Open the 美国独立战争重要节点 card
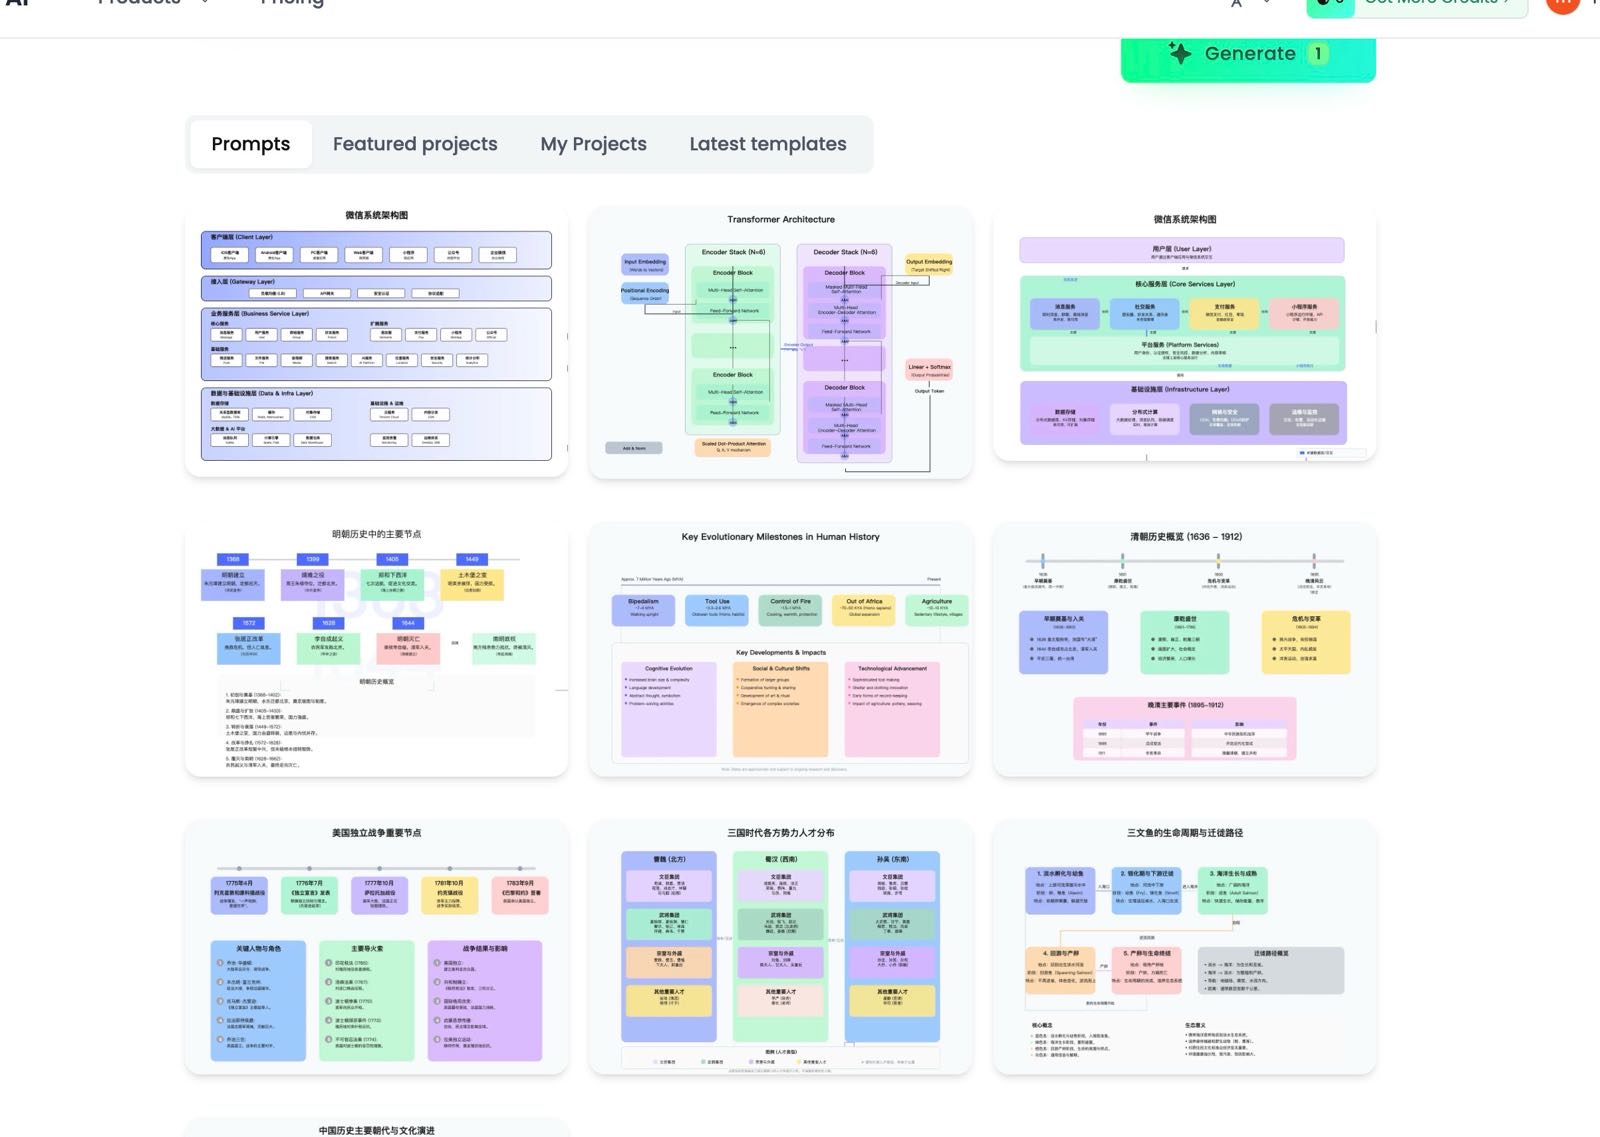This screenshot has height=1137, width=1600. (x=376, y=947)
